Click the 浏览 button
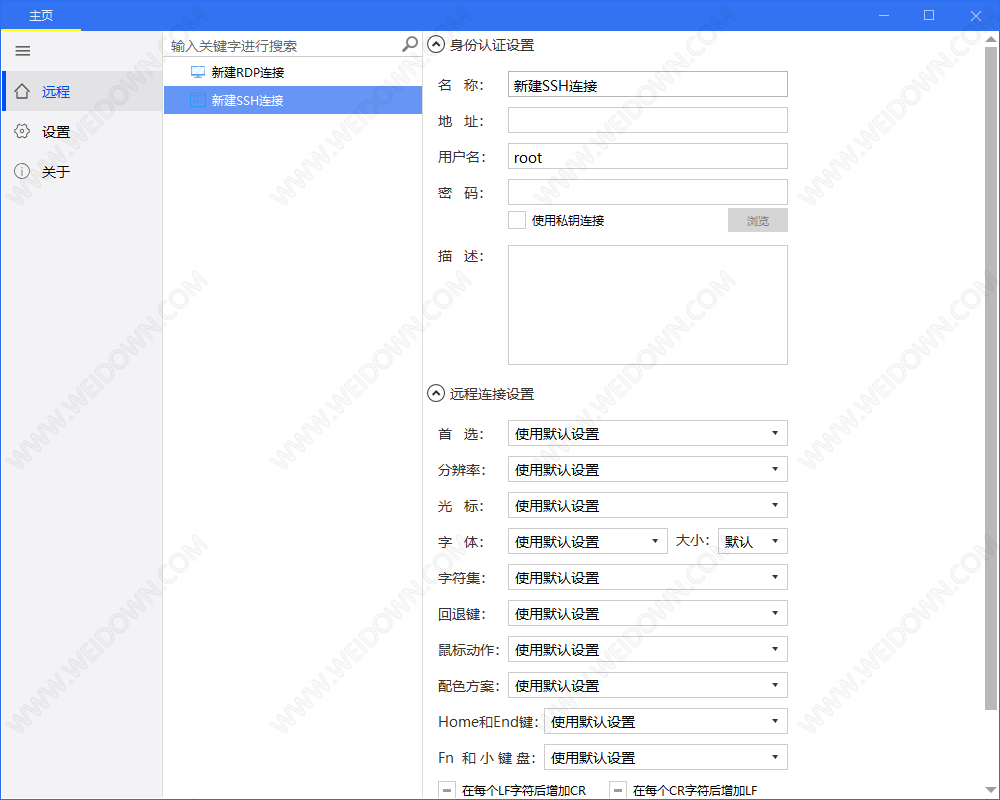This screenshot has width=1000, height=800. pyautogui.click(x=757, y=220)
